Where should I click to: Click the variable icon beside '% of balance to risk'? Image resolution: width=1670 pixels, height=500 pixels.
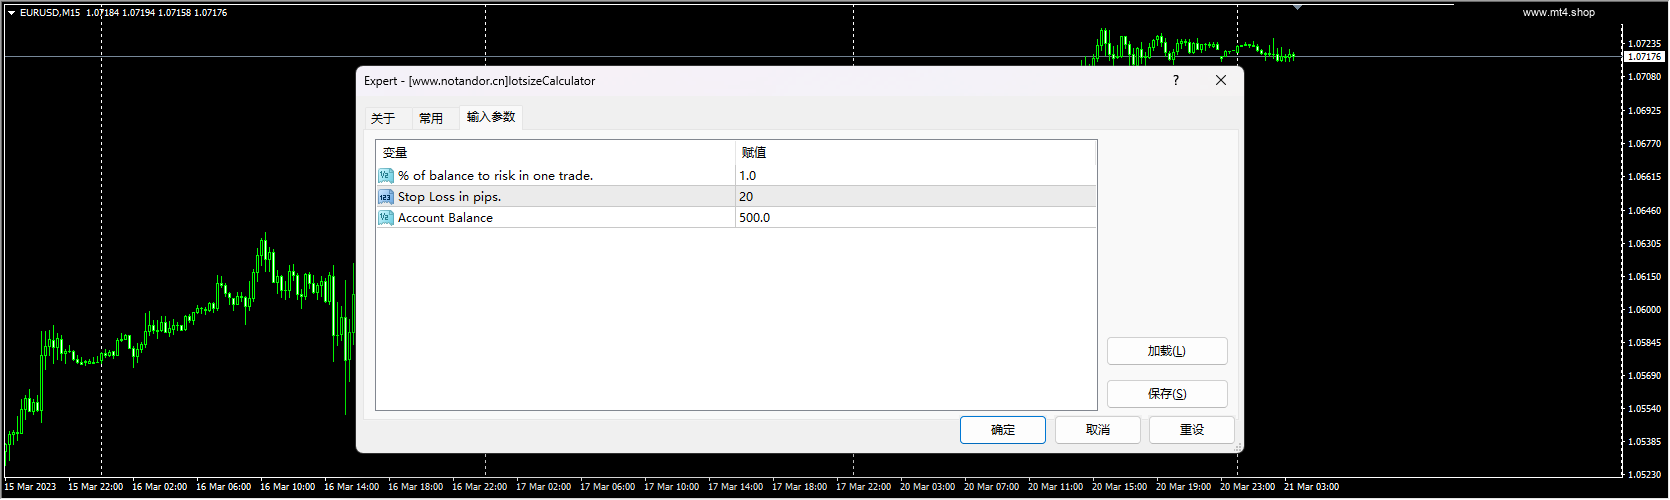[385, 176]
